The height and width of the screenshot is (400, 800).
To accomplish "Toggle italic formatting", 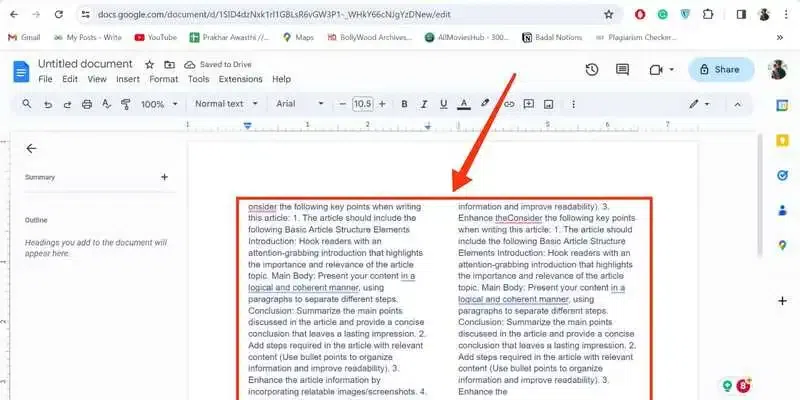I will point(423,104).
